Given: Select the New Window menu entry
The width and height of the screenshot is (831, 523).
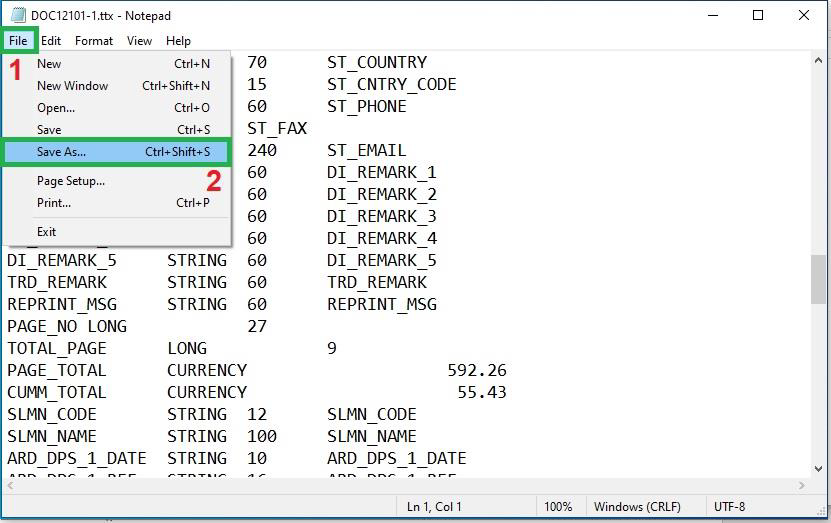Looking at the screenshot, I should click(x=72, y=86).
